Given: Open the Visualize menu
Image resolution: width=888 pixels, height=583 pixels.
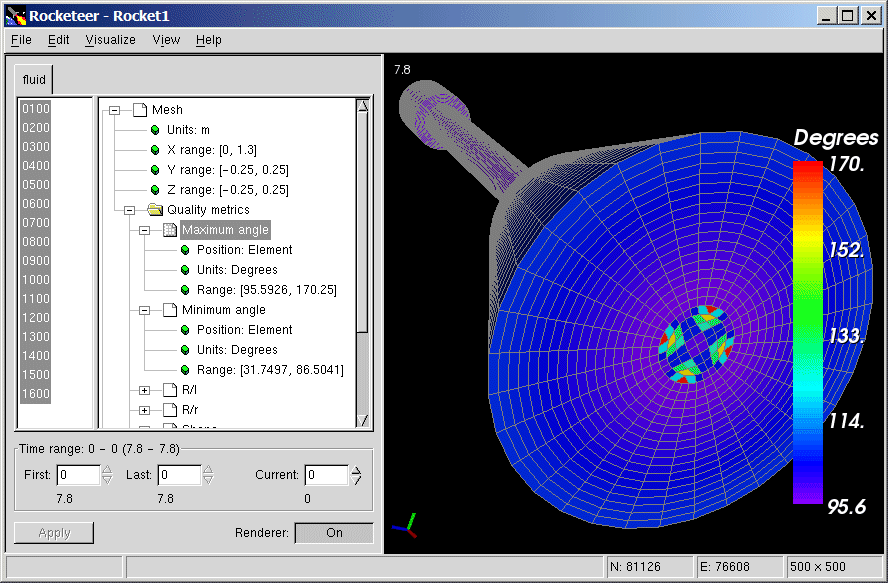Looking at the screenshot, I should (110, 40).
